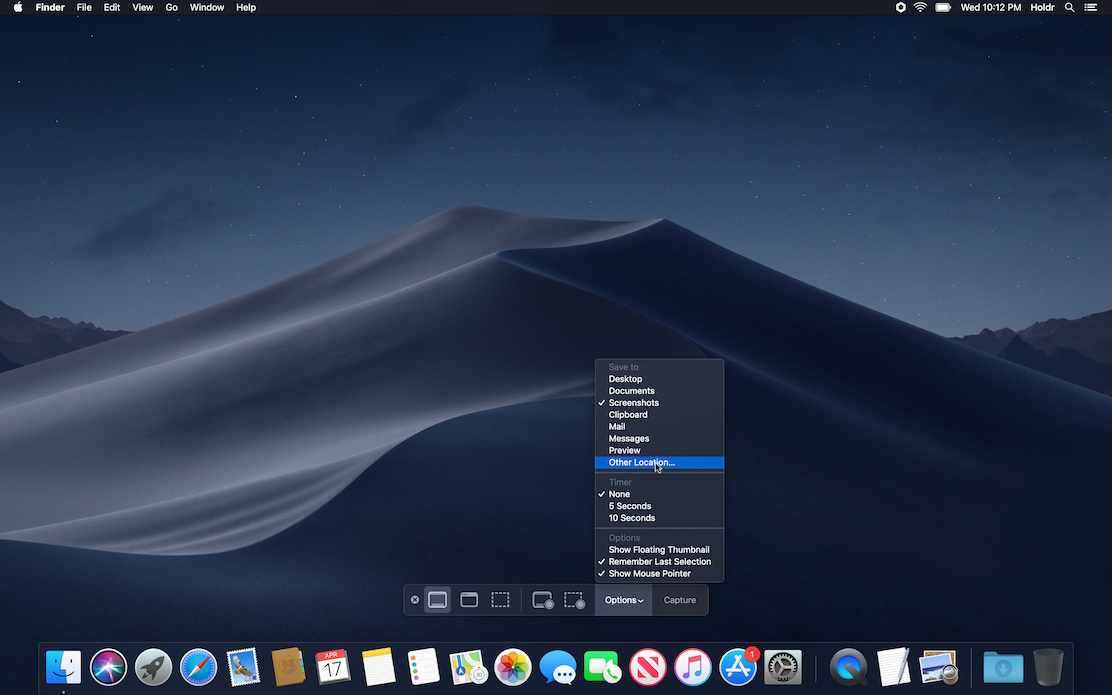This screenshot has width=1112, height=695.
Task: Choose Record Selected Portion icon
Action: pos(574,600)
